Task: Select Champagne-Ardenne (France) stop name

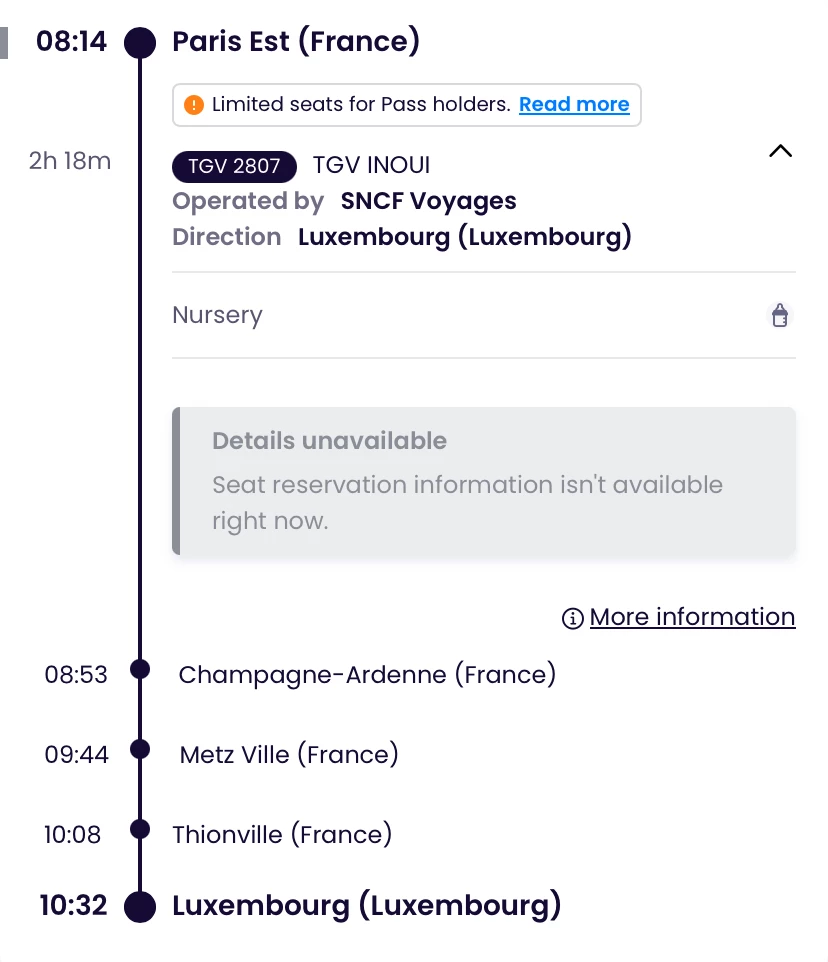Action: coord(367,675)
